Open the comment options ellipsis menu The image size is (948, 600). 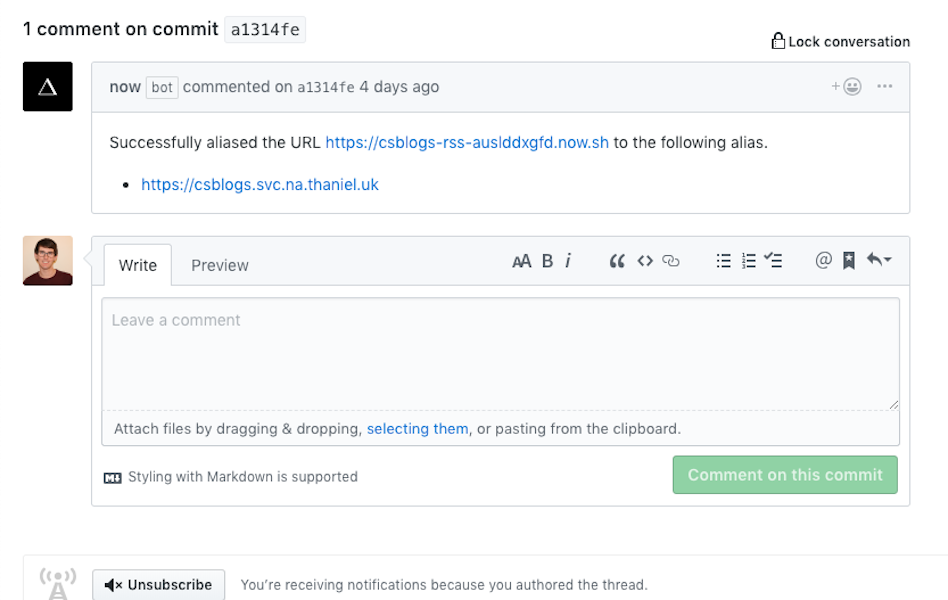pyautogui.click(x=885, y=87)
